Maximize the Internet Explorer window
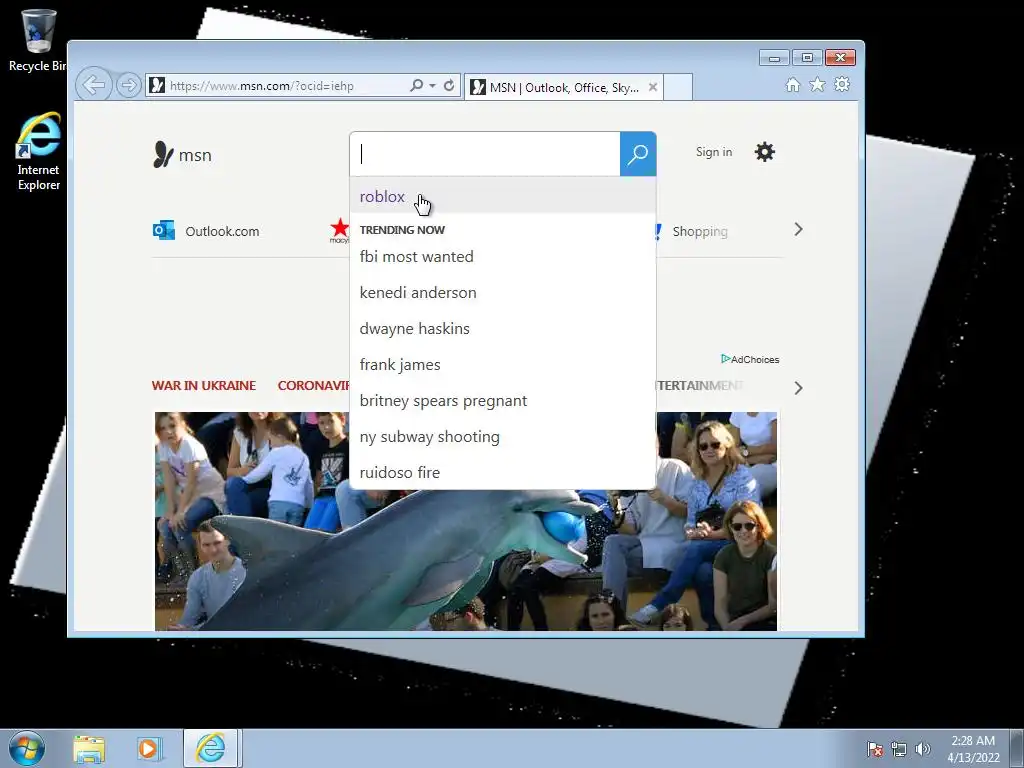 (807, 58)
